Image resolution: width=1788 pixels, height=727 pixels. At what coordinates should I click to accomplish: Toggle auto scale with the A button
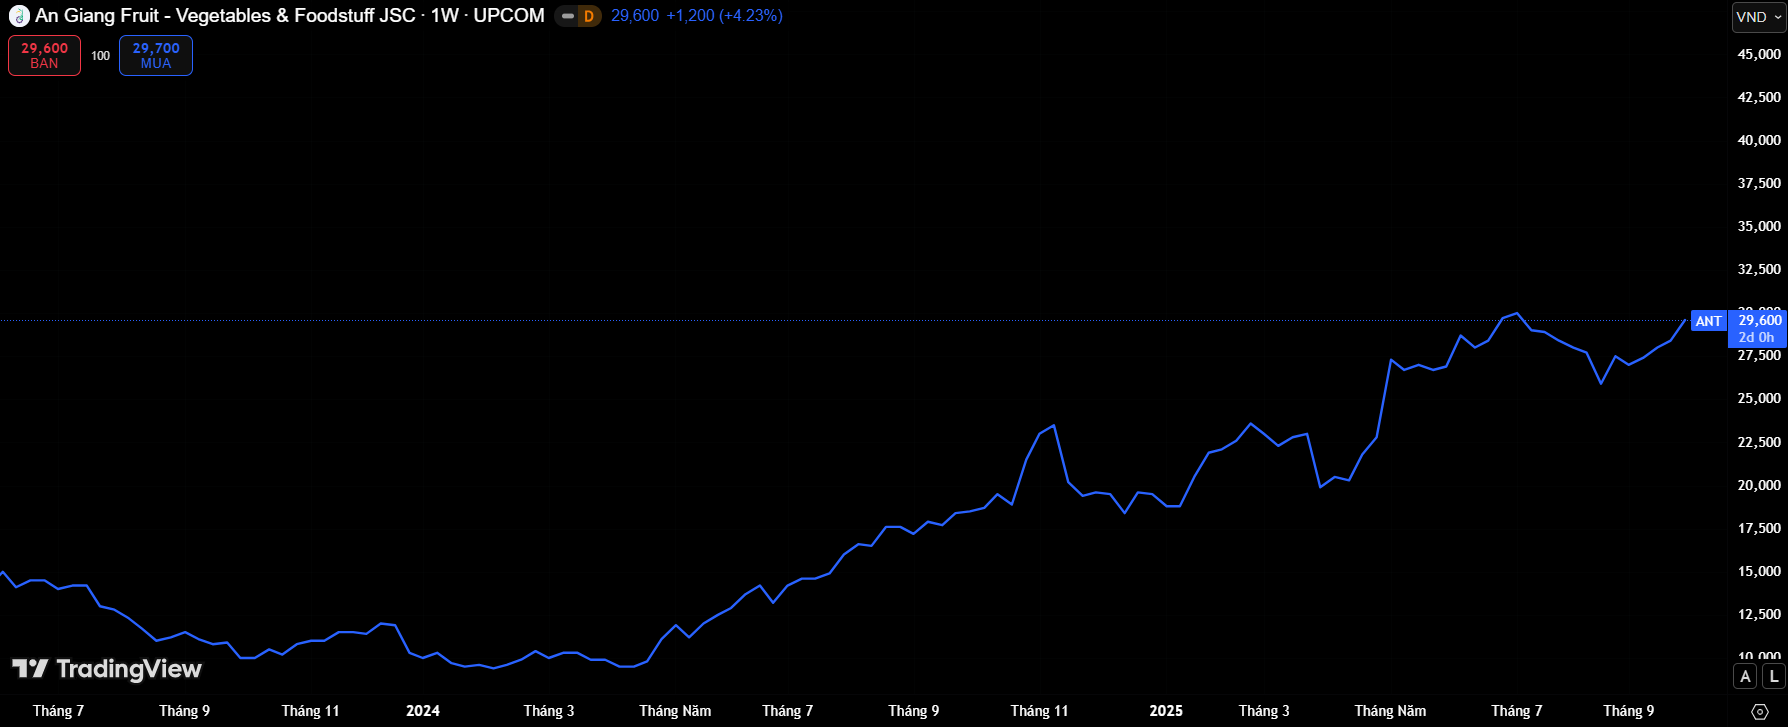[x=1745, y=676]
